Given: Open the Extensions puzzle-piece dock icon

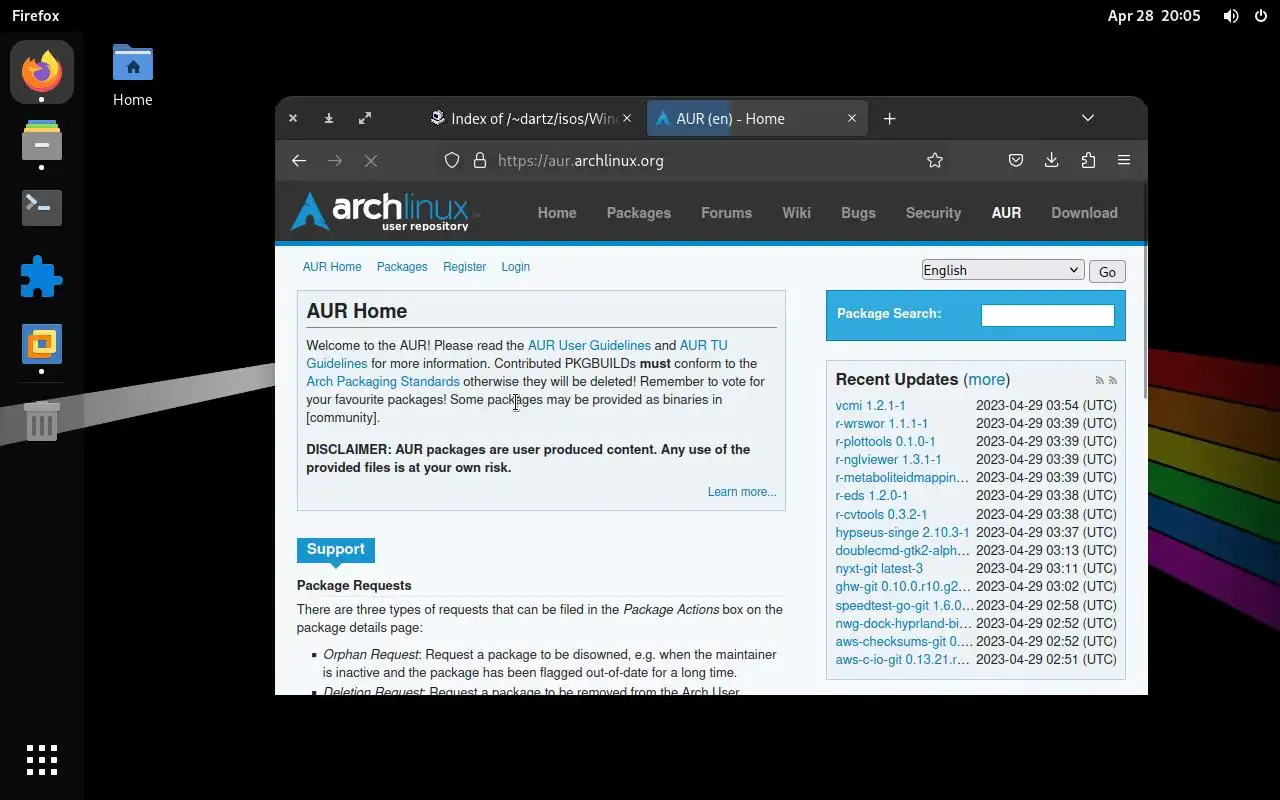Looking at the screenshot, I should coord(42,276).
